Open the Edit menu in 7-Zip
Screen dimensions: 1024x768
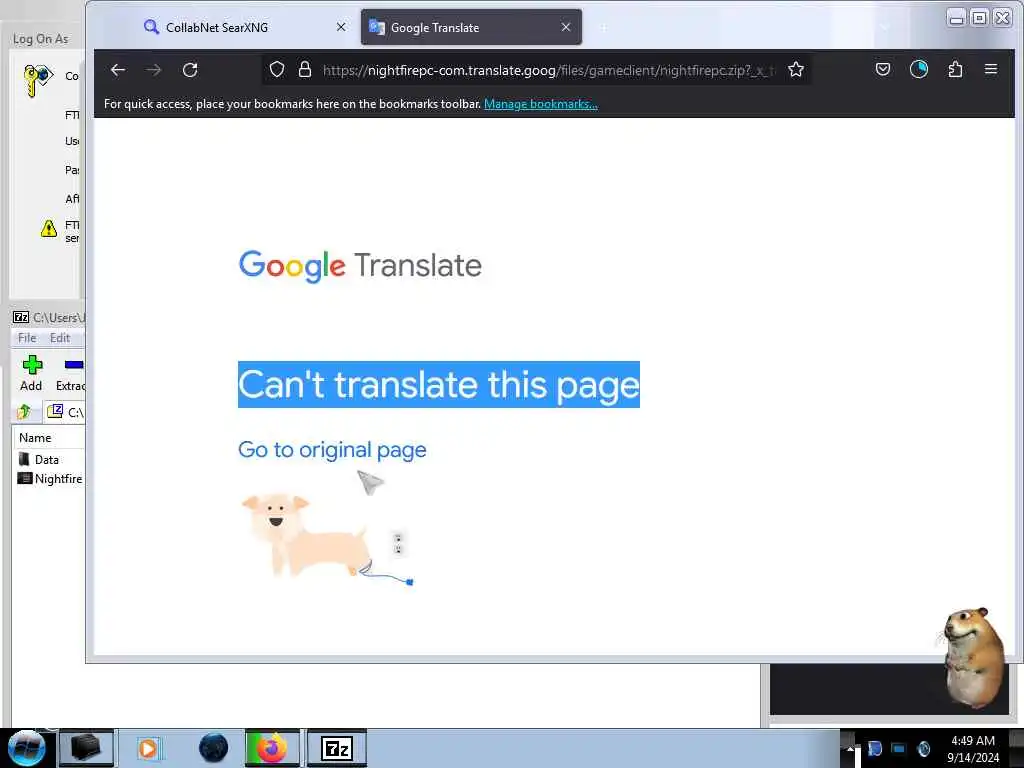point(59,338)
